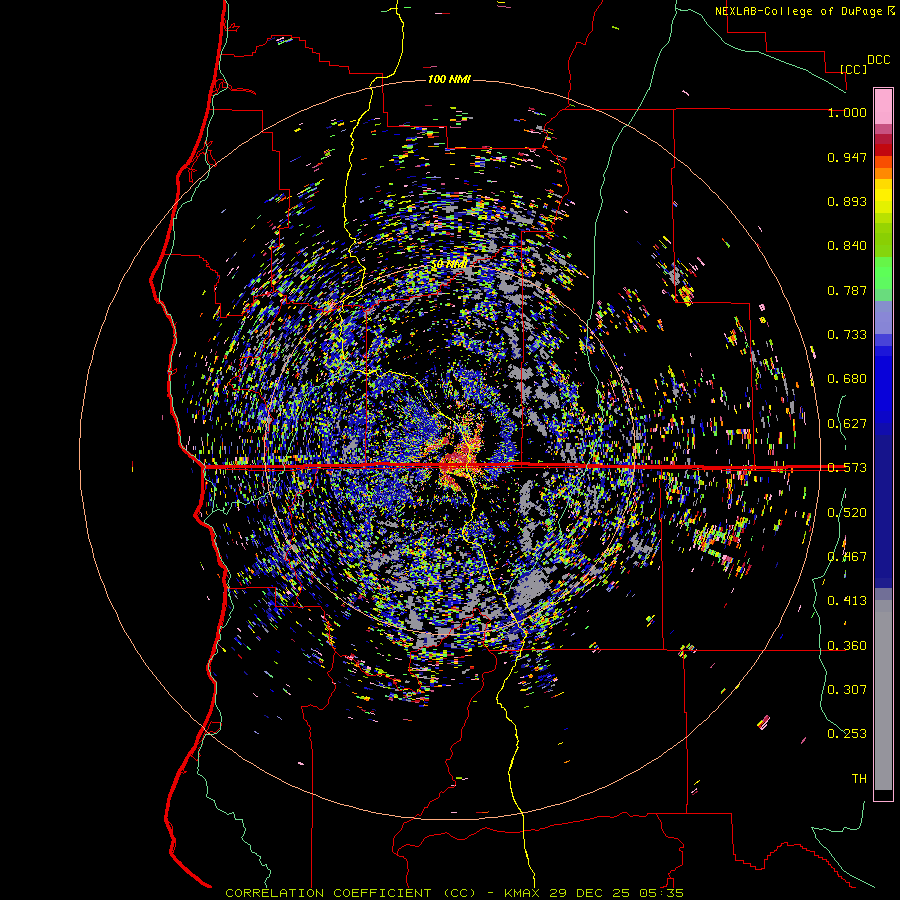Select the 0.307 scale value
Screen dimensions: 900x900
[847, 690]
